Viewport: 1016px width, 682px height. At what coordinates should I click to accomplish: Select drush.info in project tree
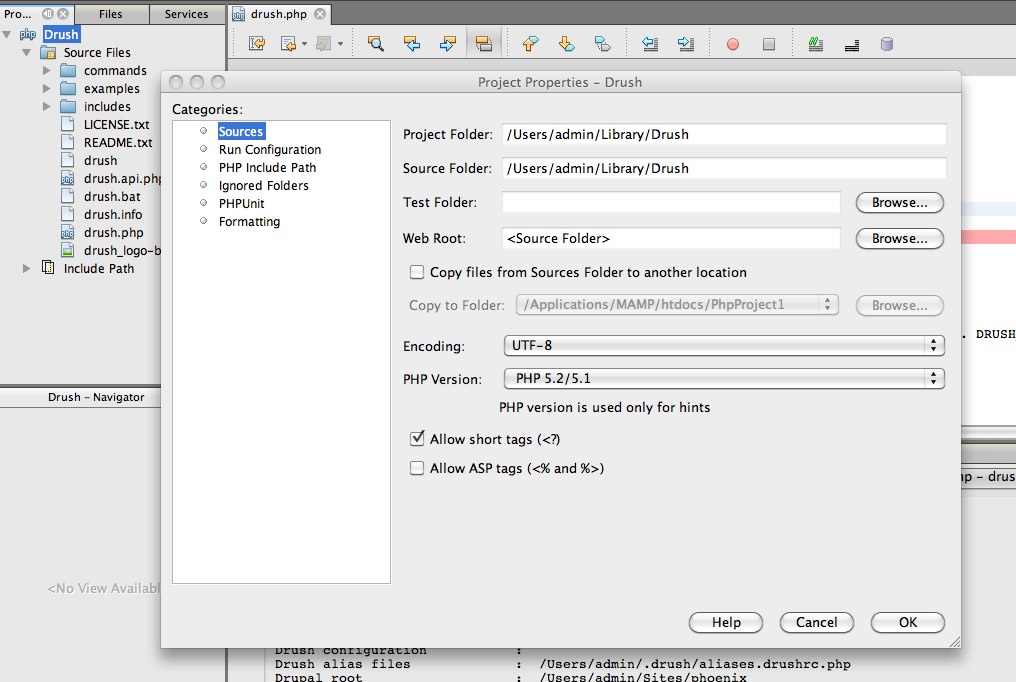tap(113, 214)
